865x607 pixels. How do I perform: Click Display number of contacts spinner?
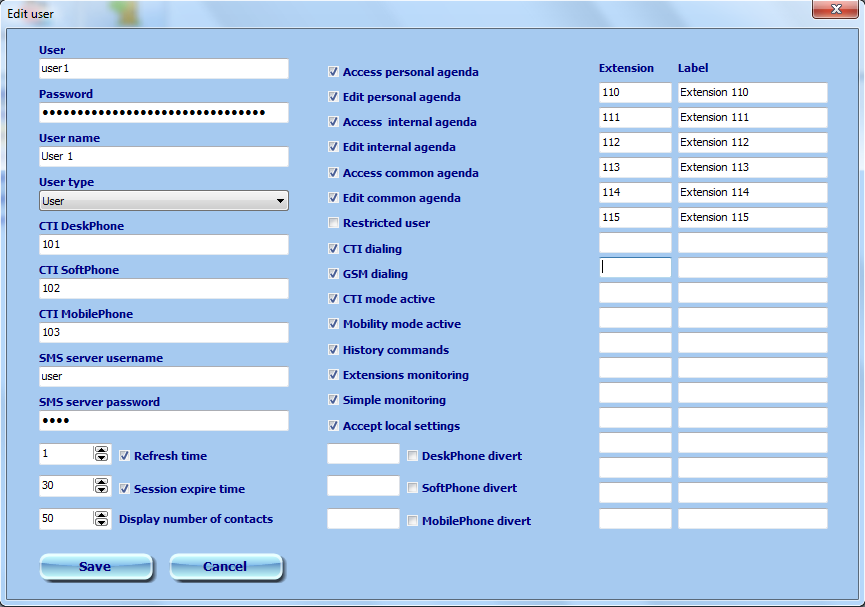coord(101,519)
